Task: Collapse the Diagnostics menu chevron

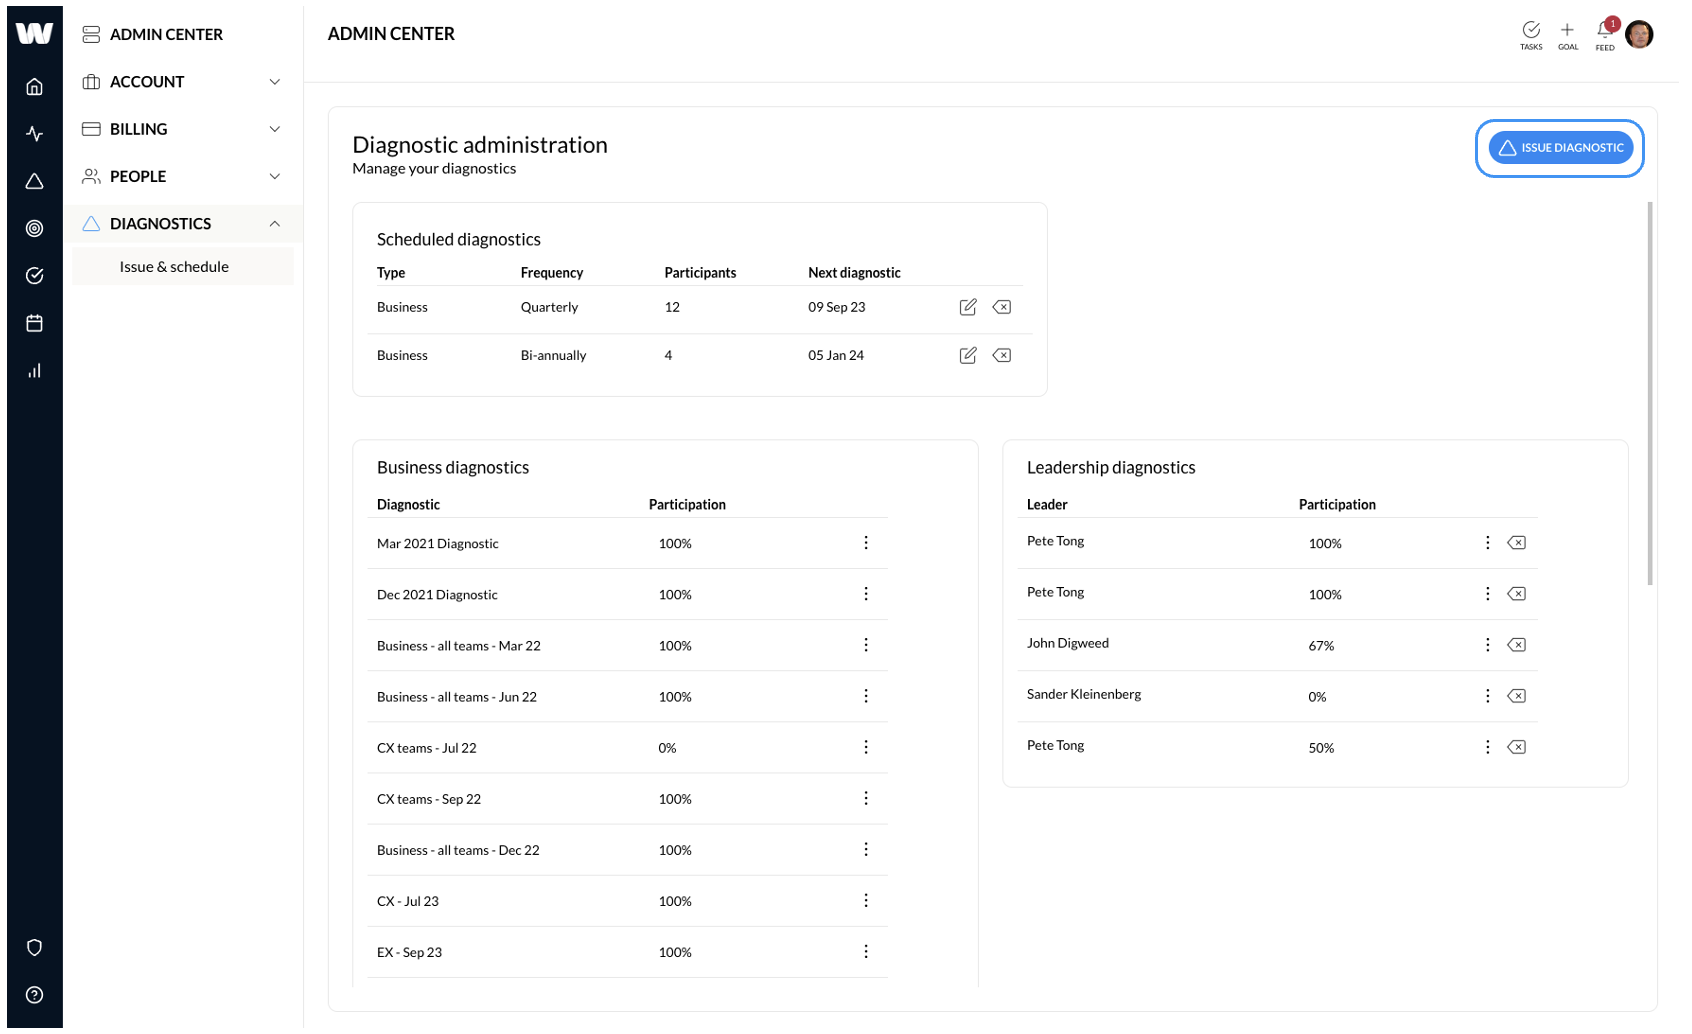Action: pyautogui.click(x=275, y=224)
